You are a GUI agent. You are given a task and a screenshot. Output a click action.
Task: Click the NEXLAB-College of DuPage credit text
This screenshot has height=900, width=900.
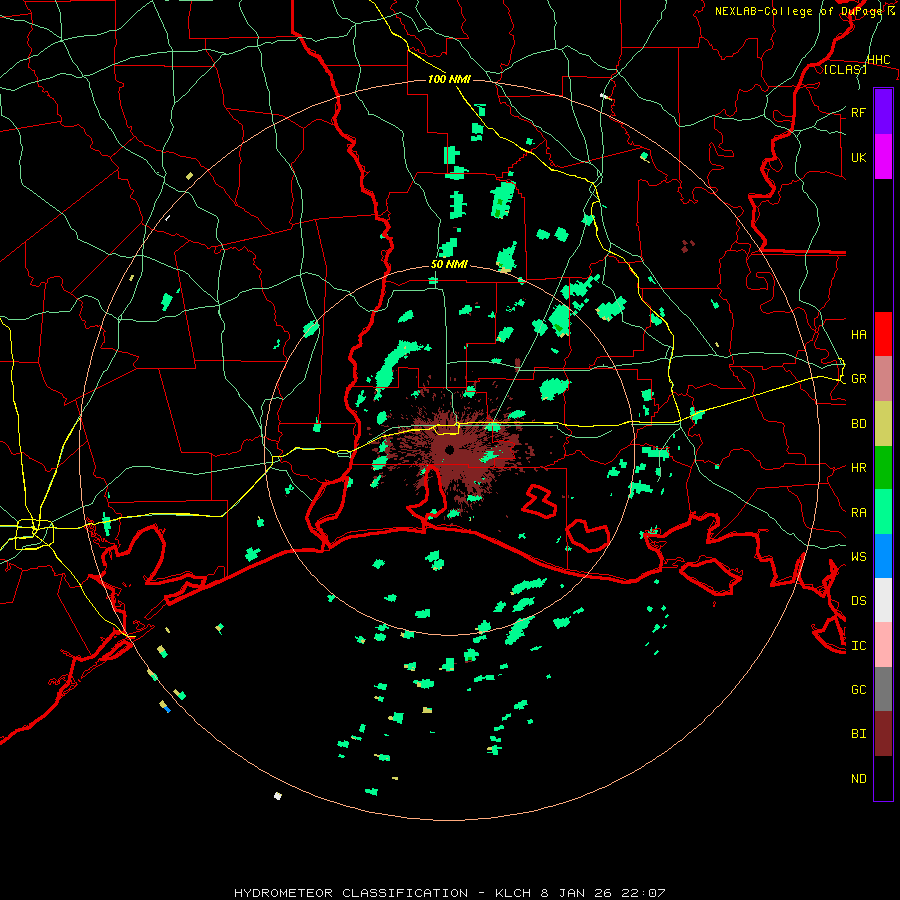coord(804,11)
